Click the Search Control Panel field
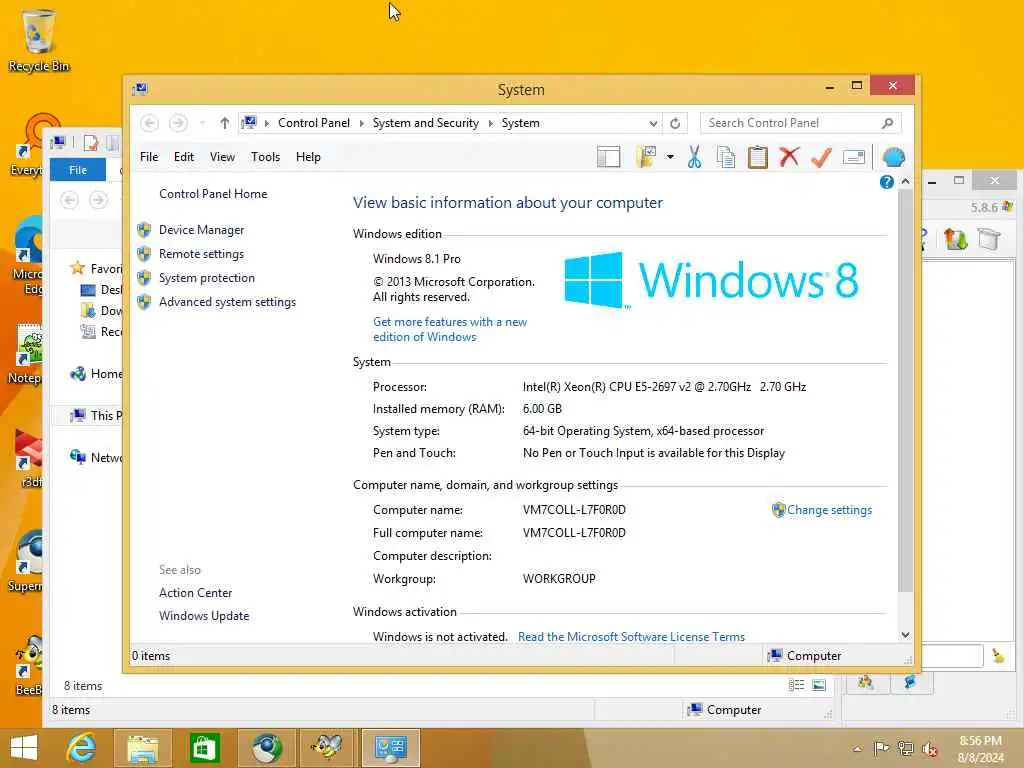 click(x=801, y=123)
